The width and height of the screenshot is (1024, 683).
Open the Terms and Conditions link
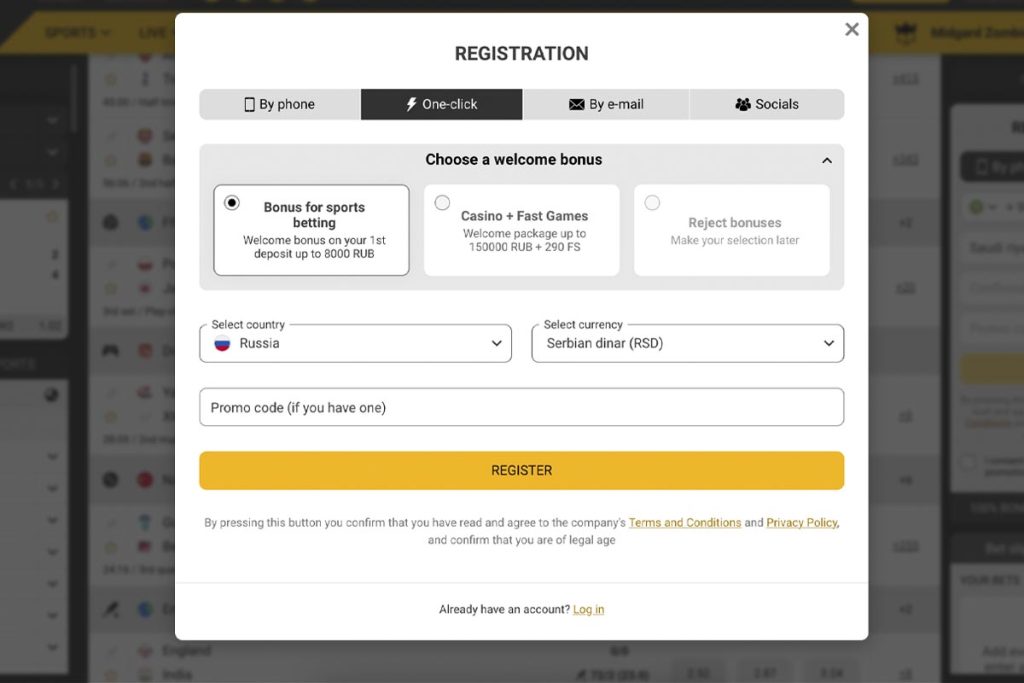[685, 523]
